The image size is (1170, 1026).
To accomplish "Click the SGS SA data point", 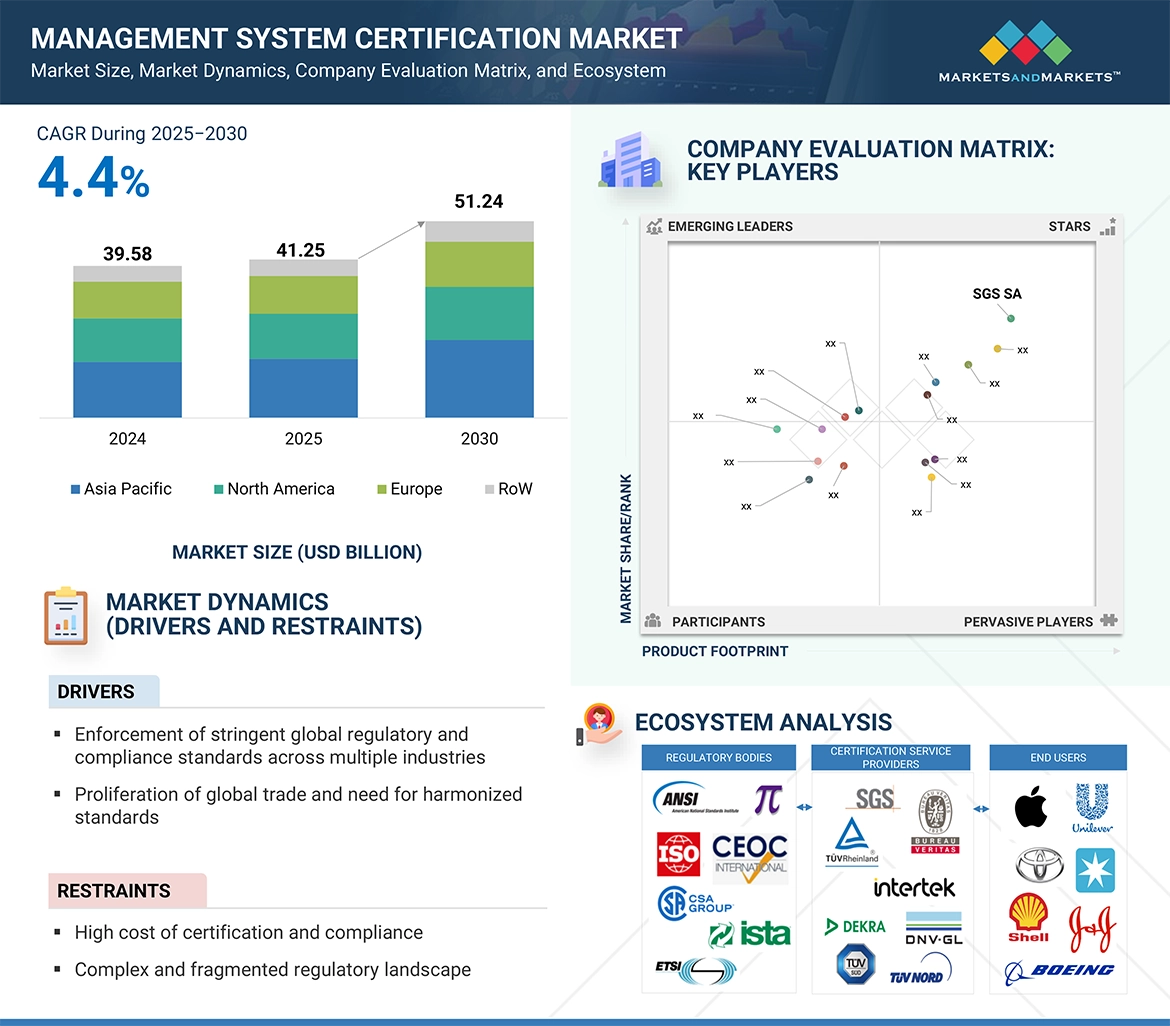I will tap(1011, 319).
